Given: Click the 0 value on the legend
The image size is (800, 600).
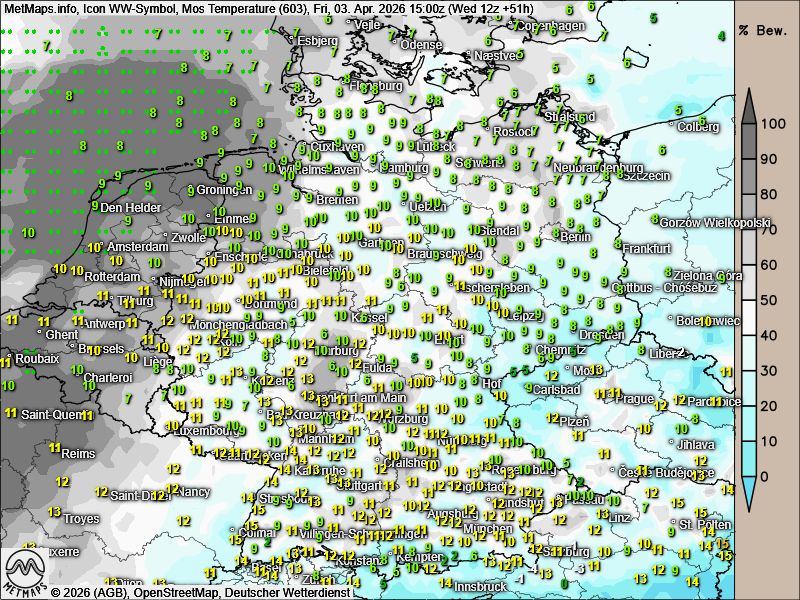Looking at the screenshot, I should [x=766, y=476].
